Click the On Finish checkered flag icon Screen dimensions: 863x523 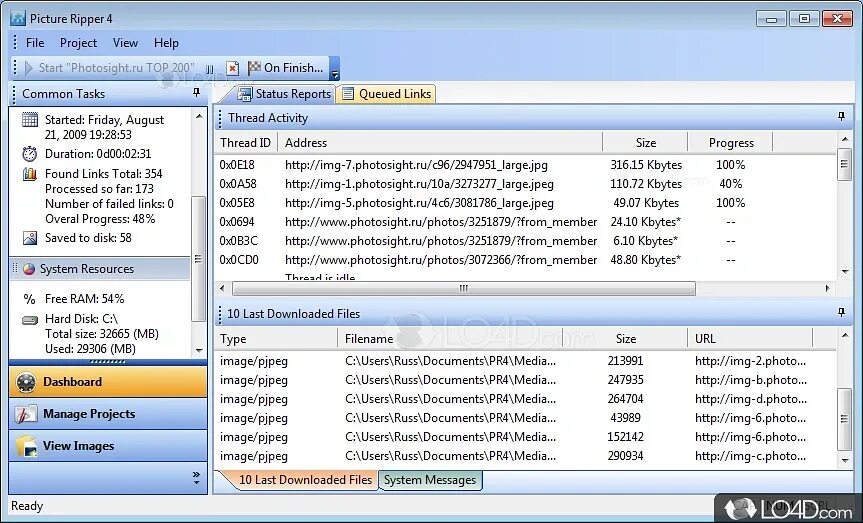tap(254, 68)
